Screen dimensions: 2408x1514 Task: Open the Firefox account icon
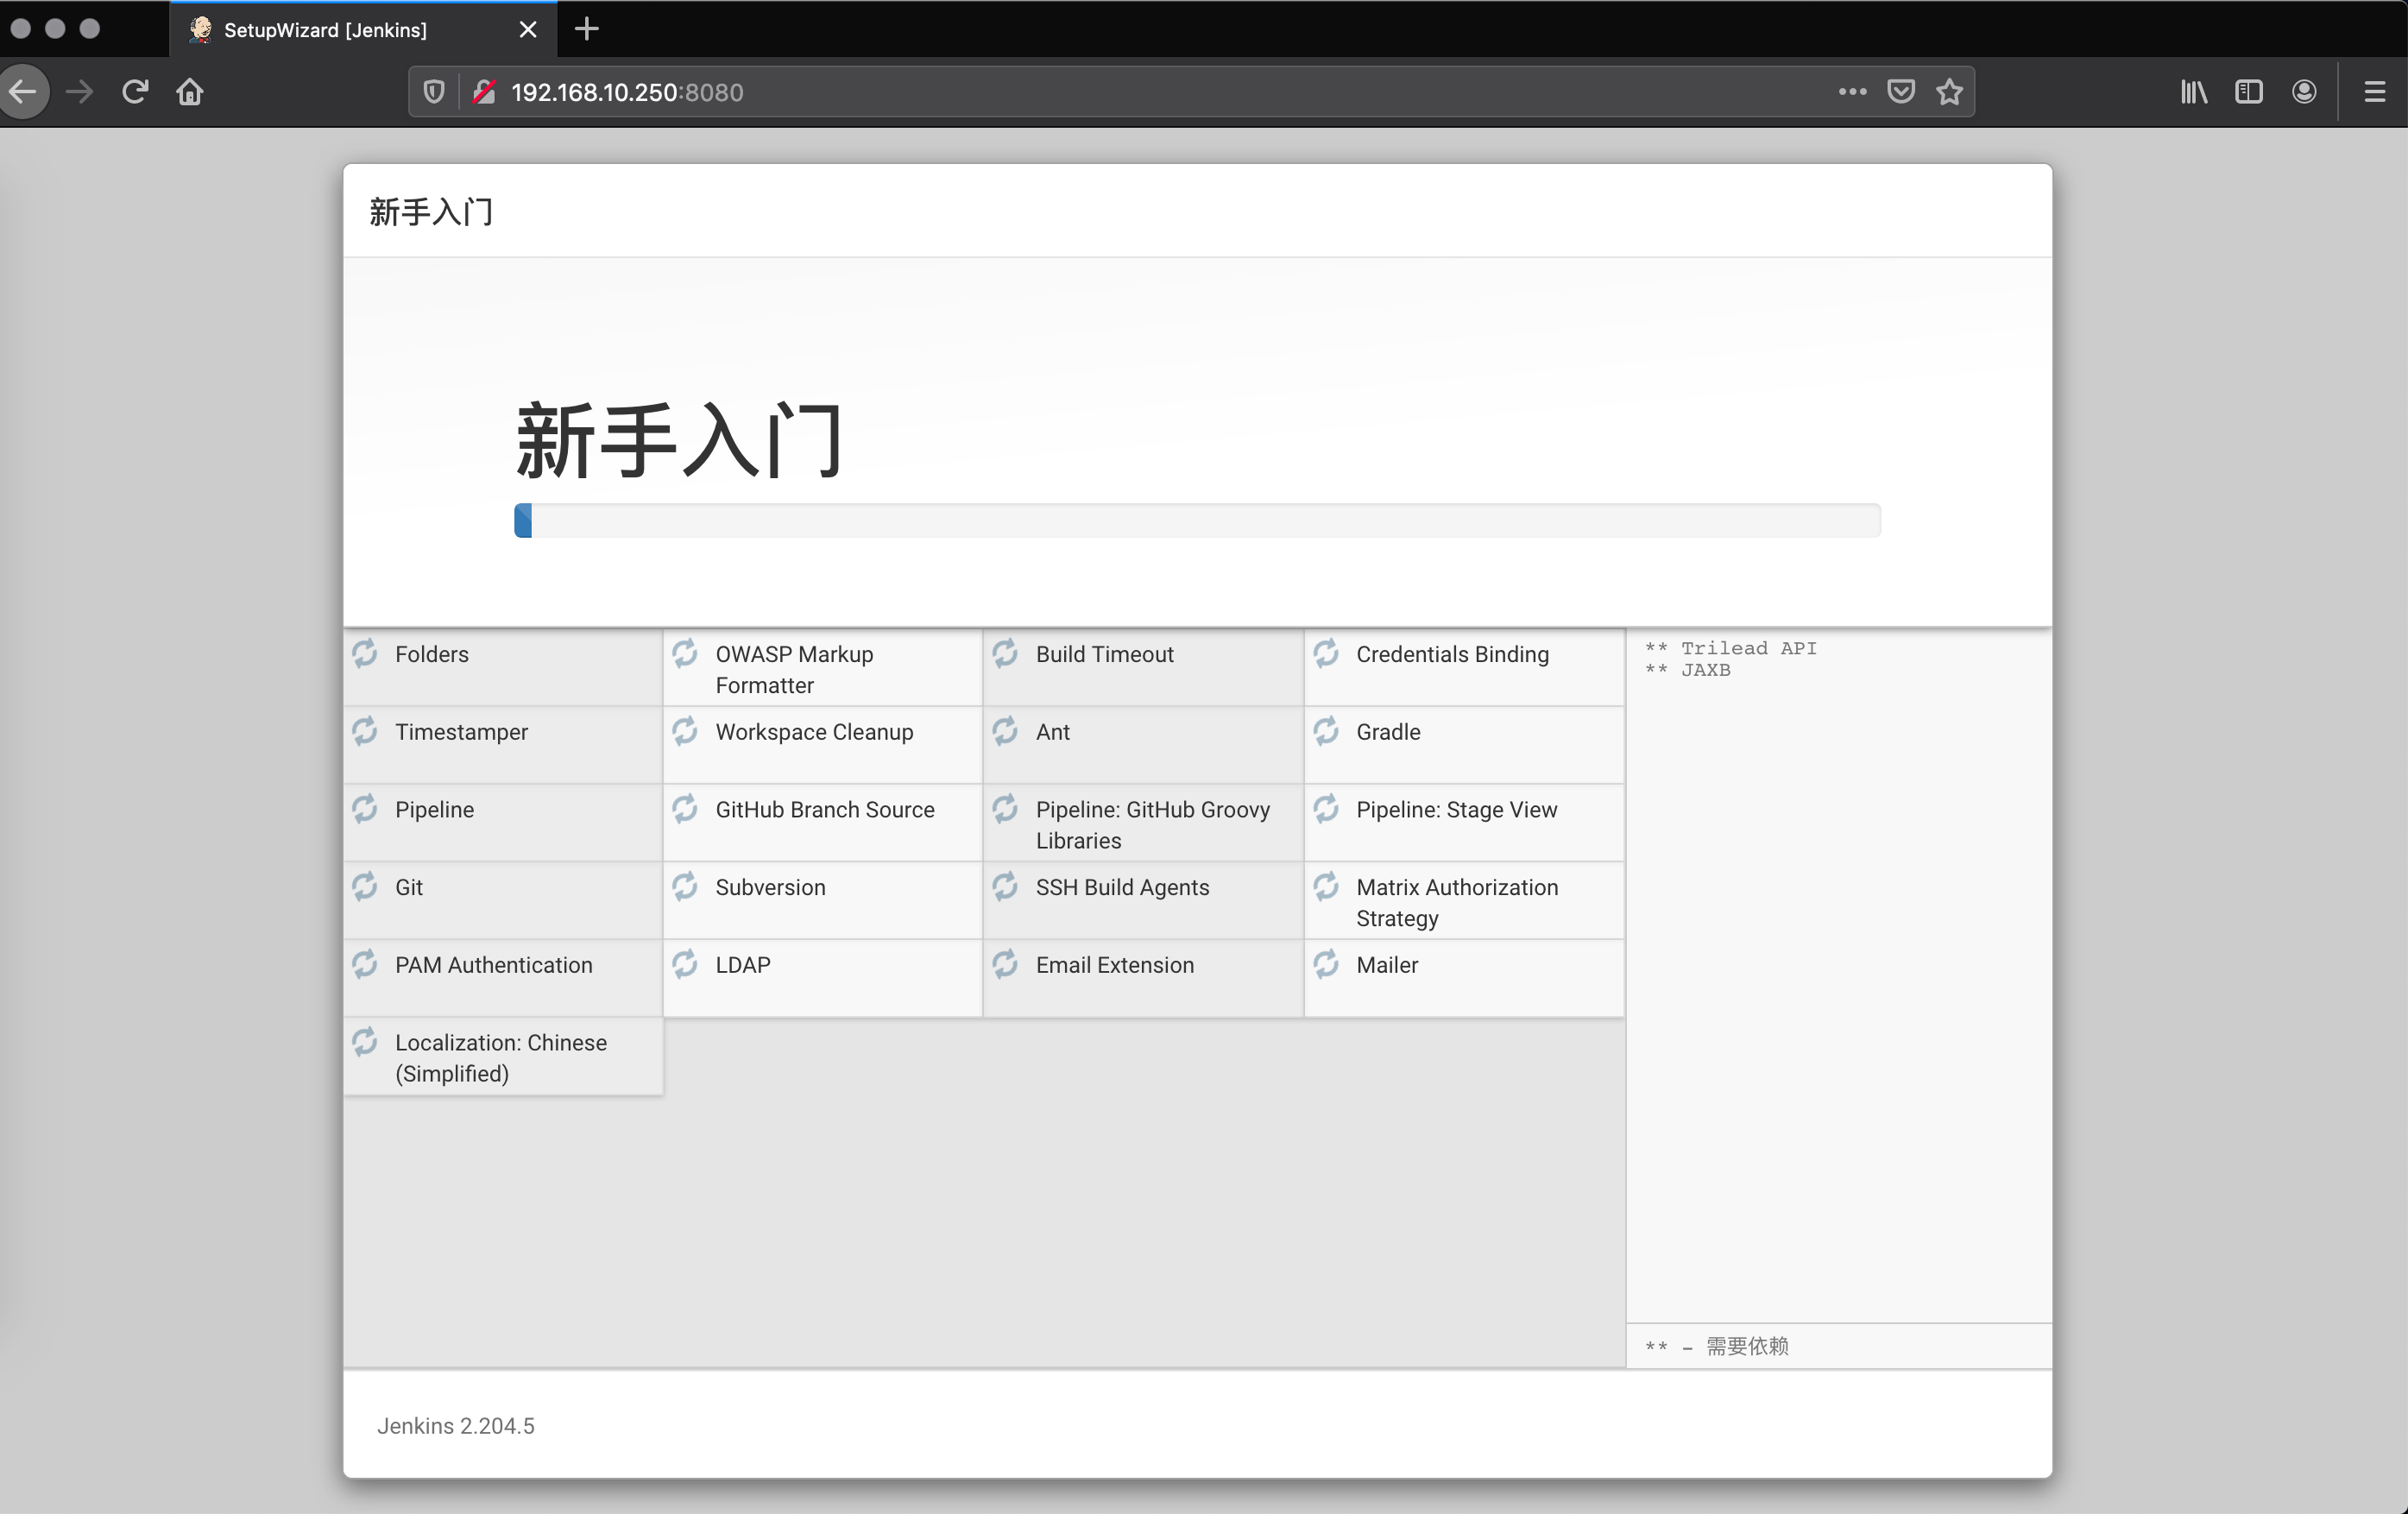pos(2304,92)
